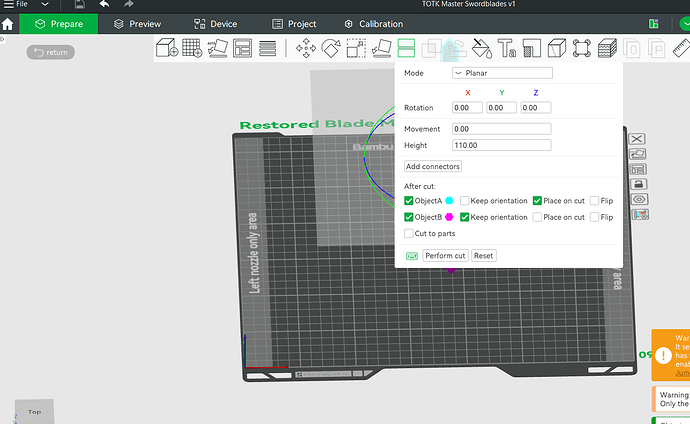Click the Rotation X input field
The width and height of the screenshot is (690, 424).
pos(467,108)
